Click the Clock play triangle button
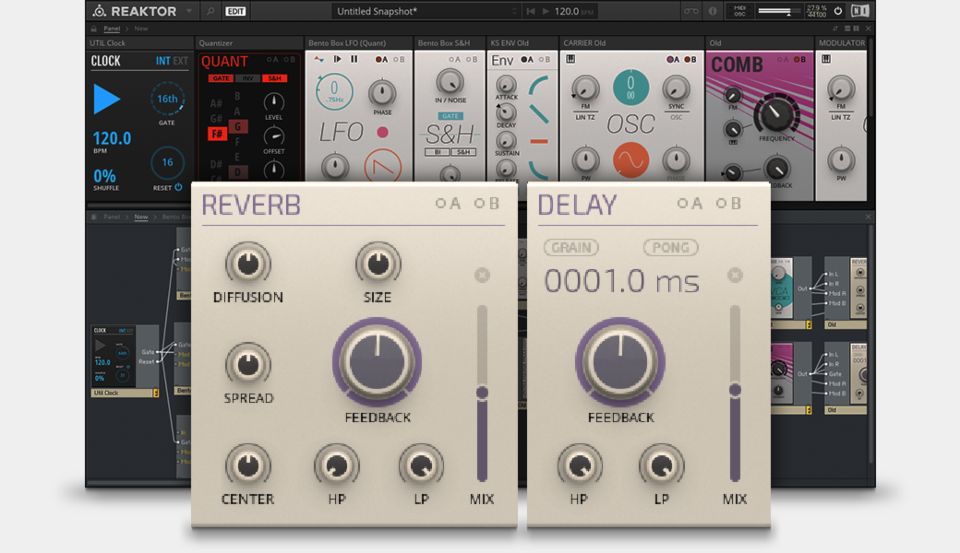The height and width of the screenshot is (553, 960). tap(107, 99)
